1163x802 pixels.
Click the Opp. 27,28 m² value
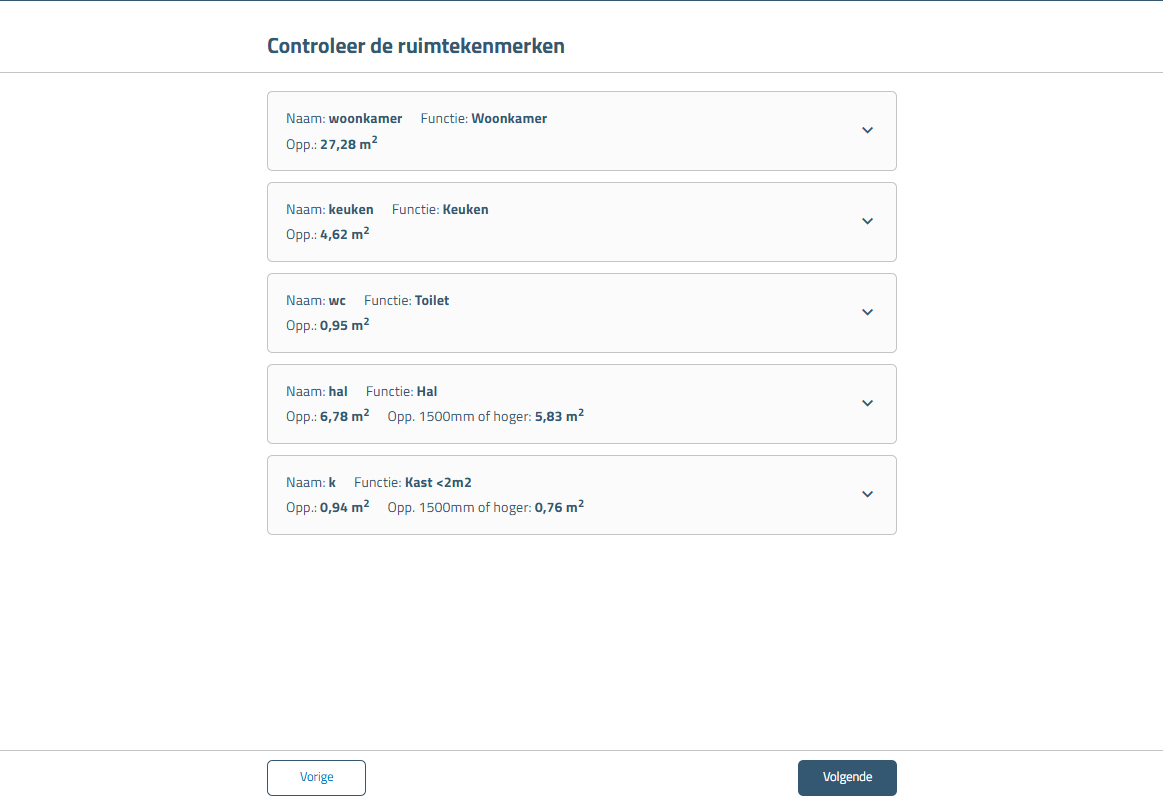tap(332, 143)
